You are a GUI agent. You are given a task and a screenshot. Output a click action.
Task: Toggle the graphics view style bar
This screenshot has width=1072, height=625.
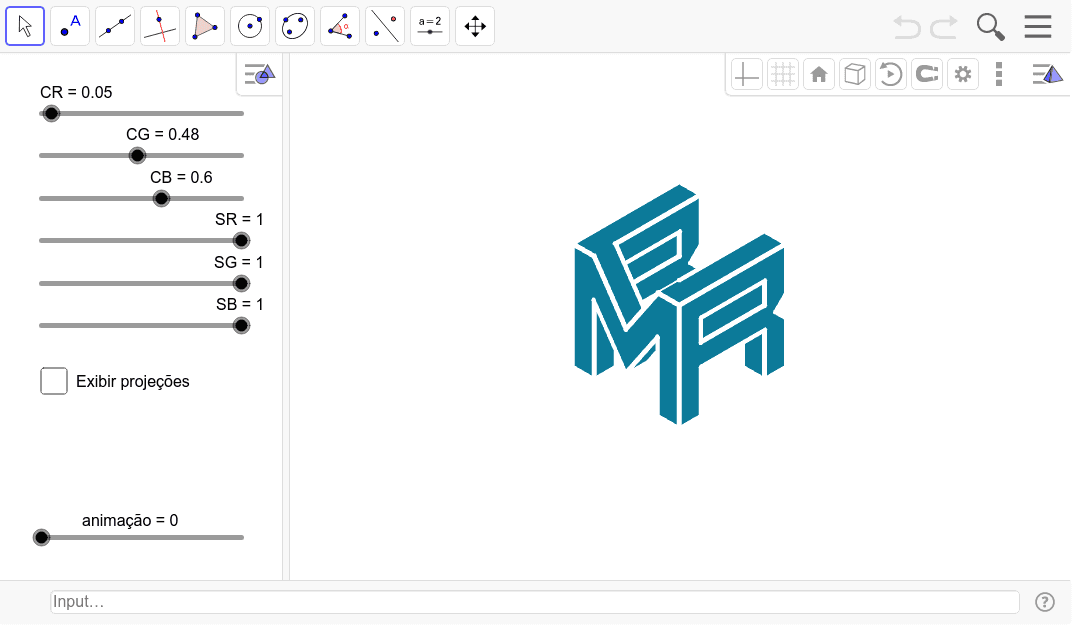pos(1047,74)
